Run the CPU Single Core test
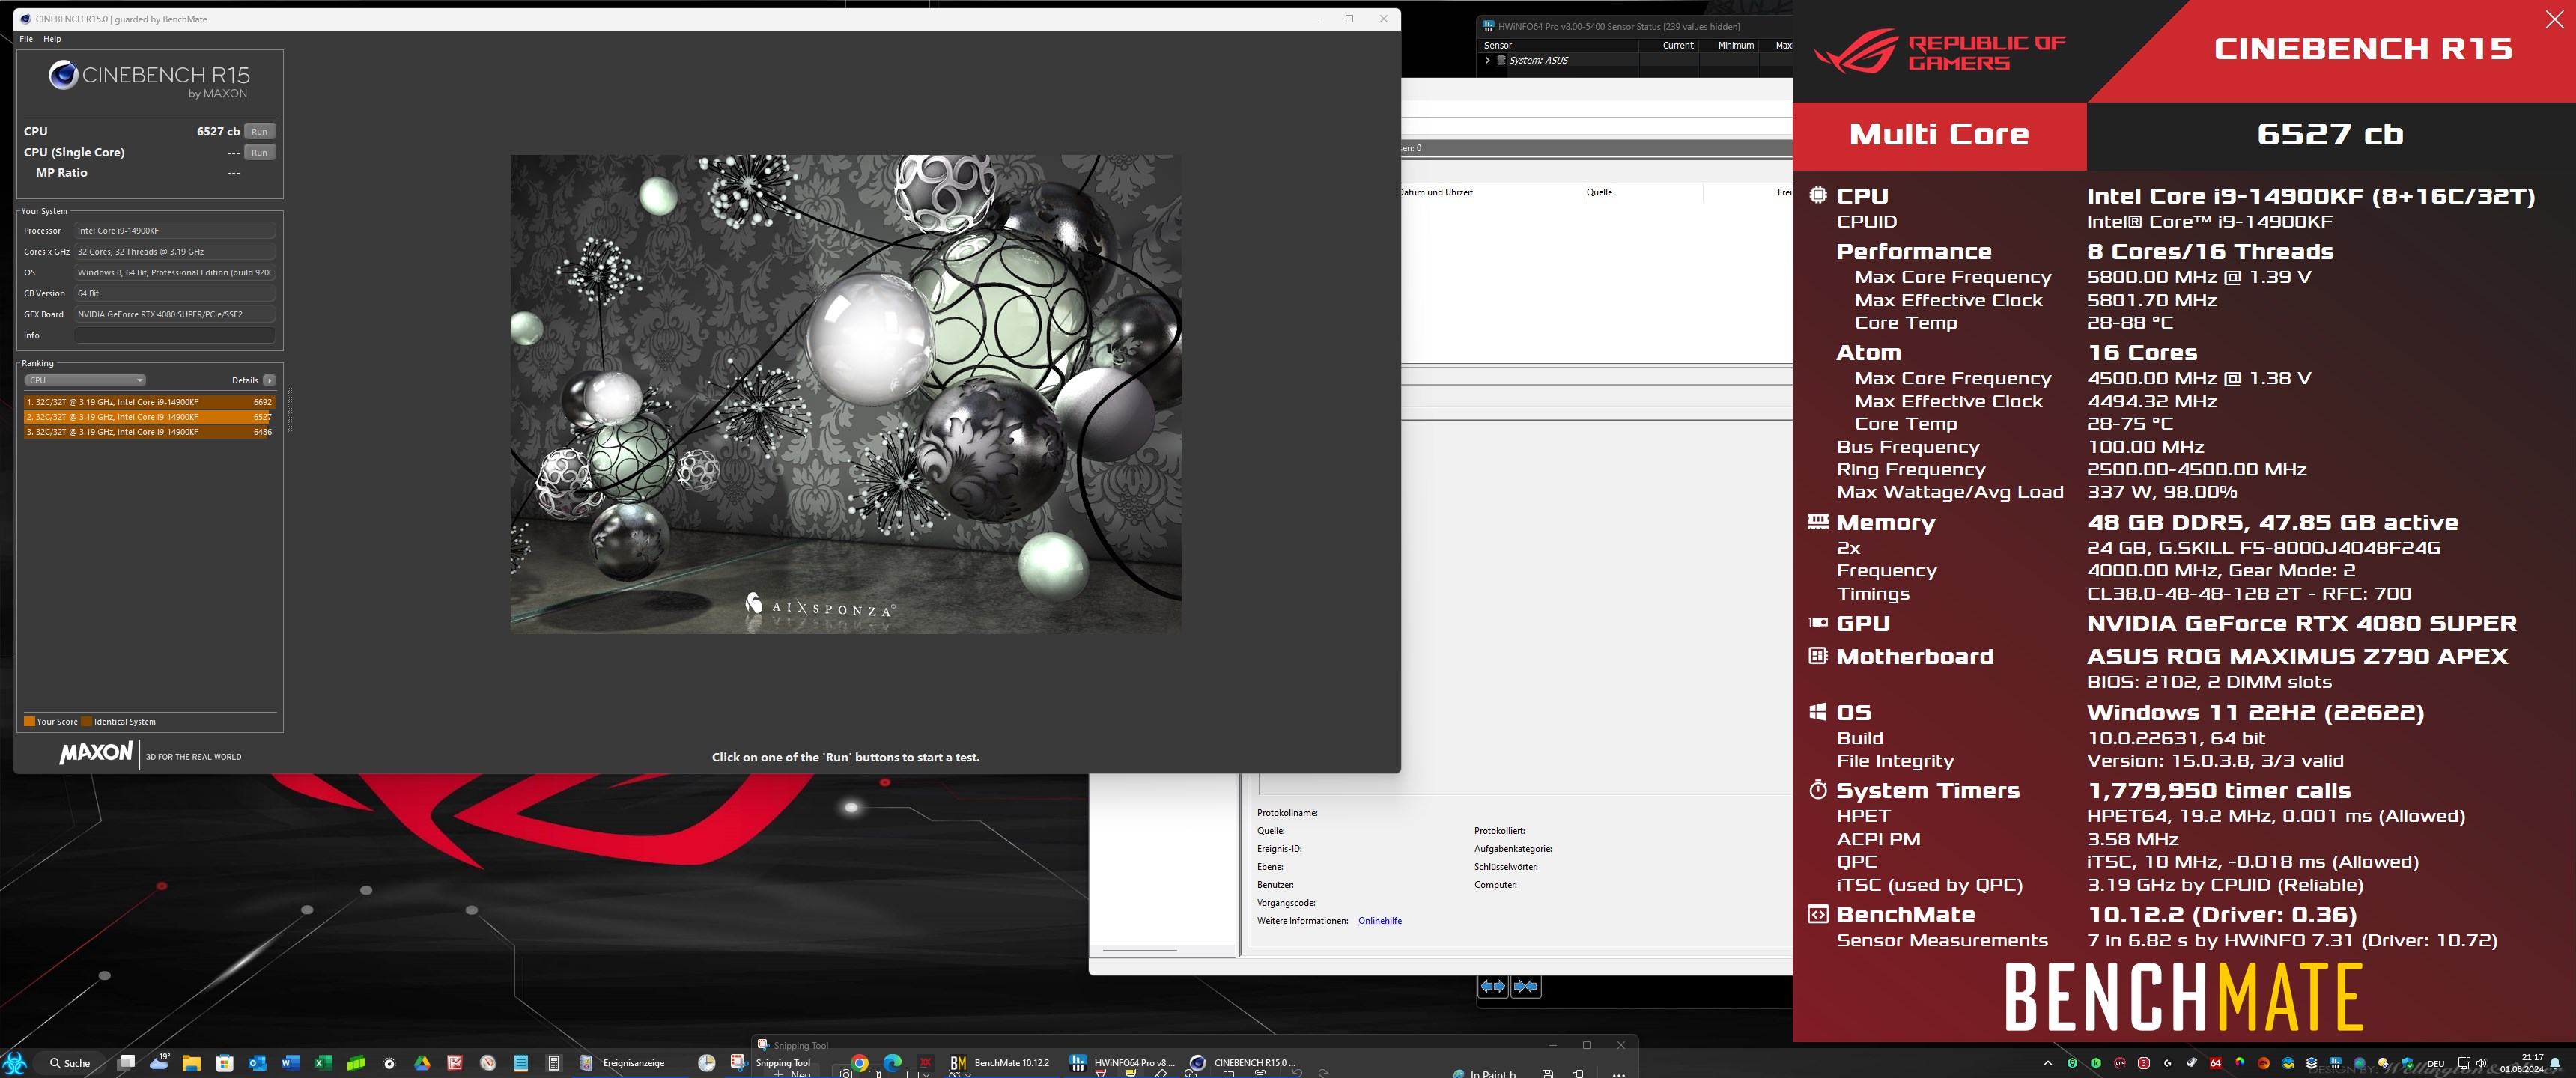This screenshot has width=2576, height=1078. 259,153
